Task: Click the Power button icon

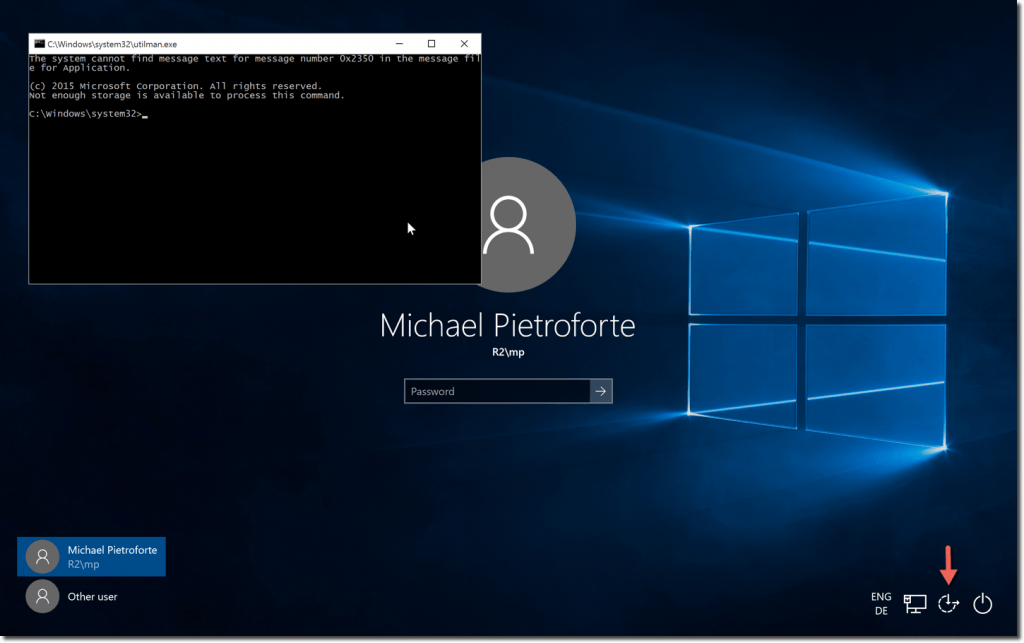Action: [983, 603]
